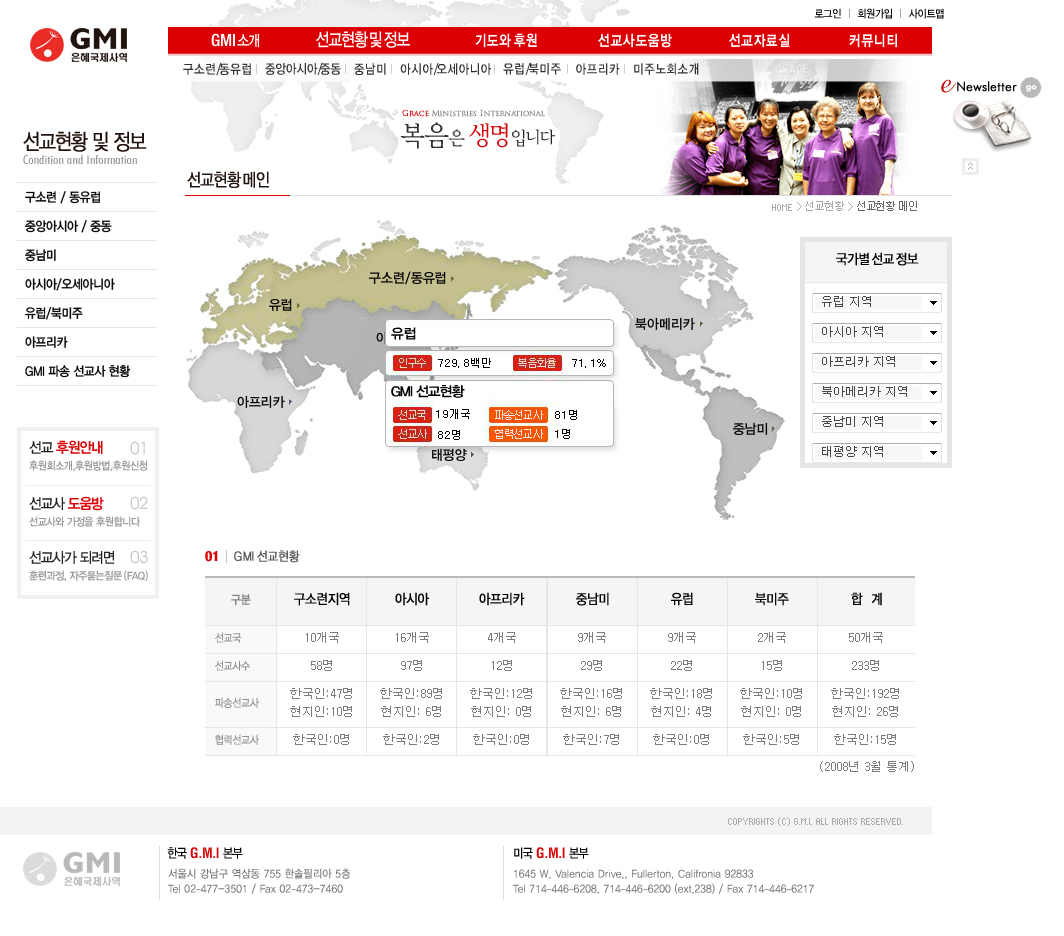
Task: Select 북아메리카 region on the map
Action: 668,324
